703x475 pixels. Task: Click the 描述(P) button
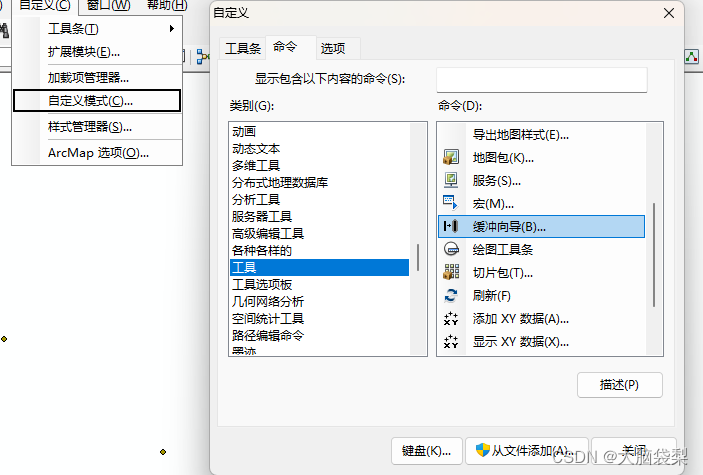coord(620,385)
